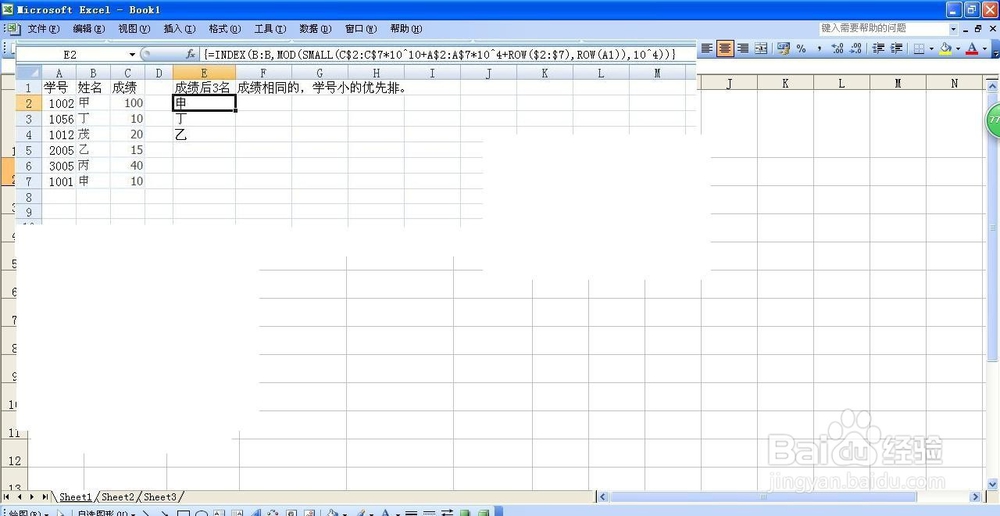Select column header N in the background grid
The height and width of the screenshot is (516, 1000).
click(954, 83)
